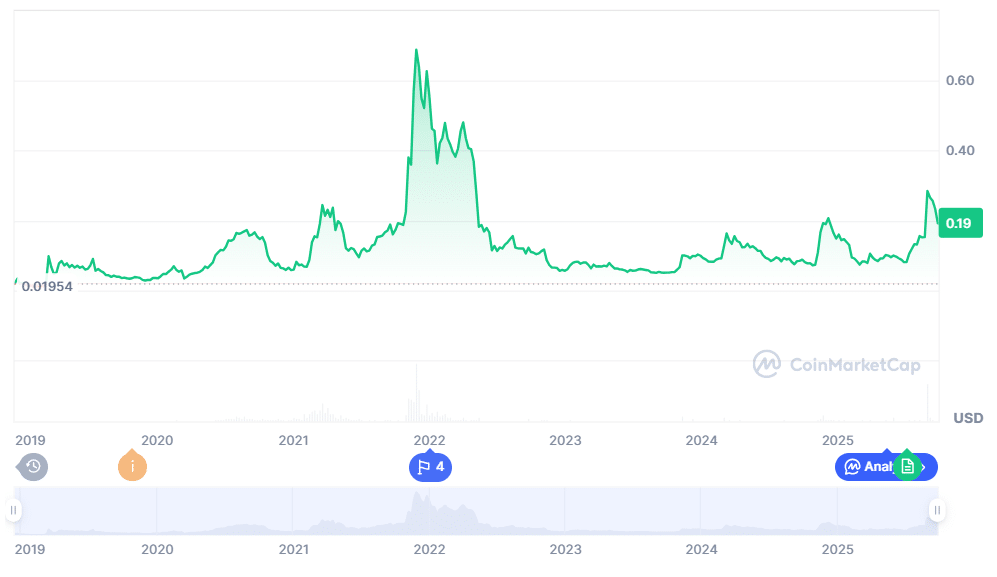Click the right range slider handle
The image size is (997, 577).
937,510
